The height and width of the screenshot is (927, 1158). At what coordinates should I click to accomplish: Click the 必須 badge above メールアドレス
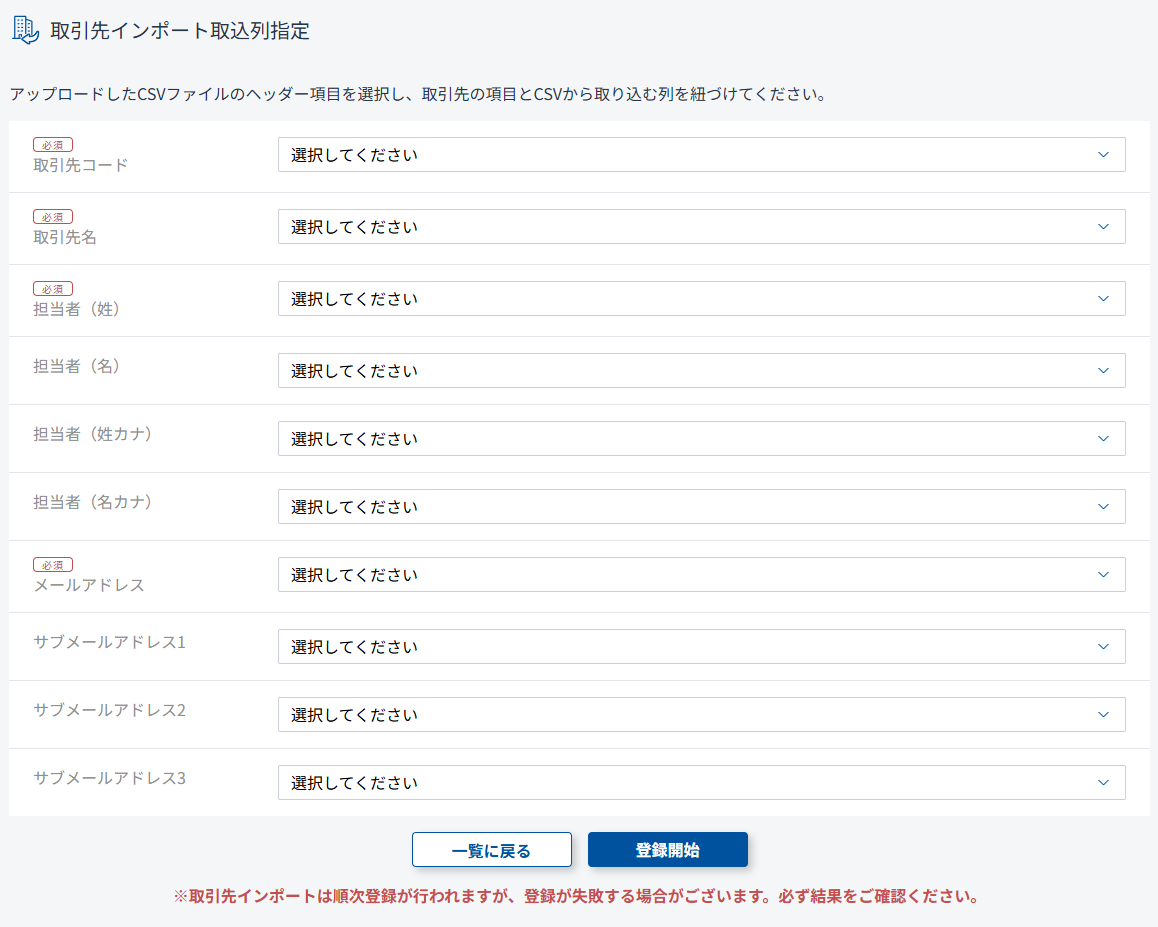(53, 565)
